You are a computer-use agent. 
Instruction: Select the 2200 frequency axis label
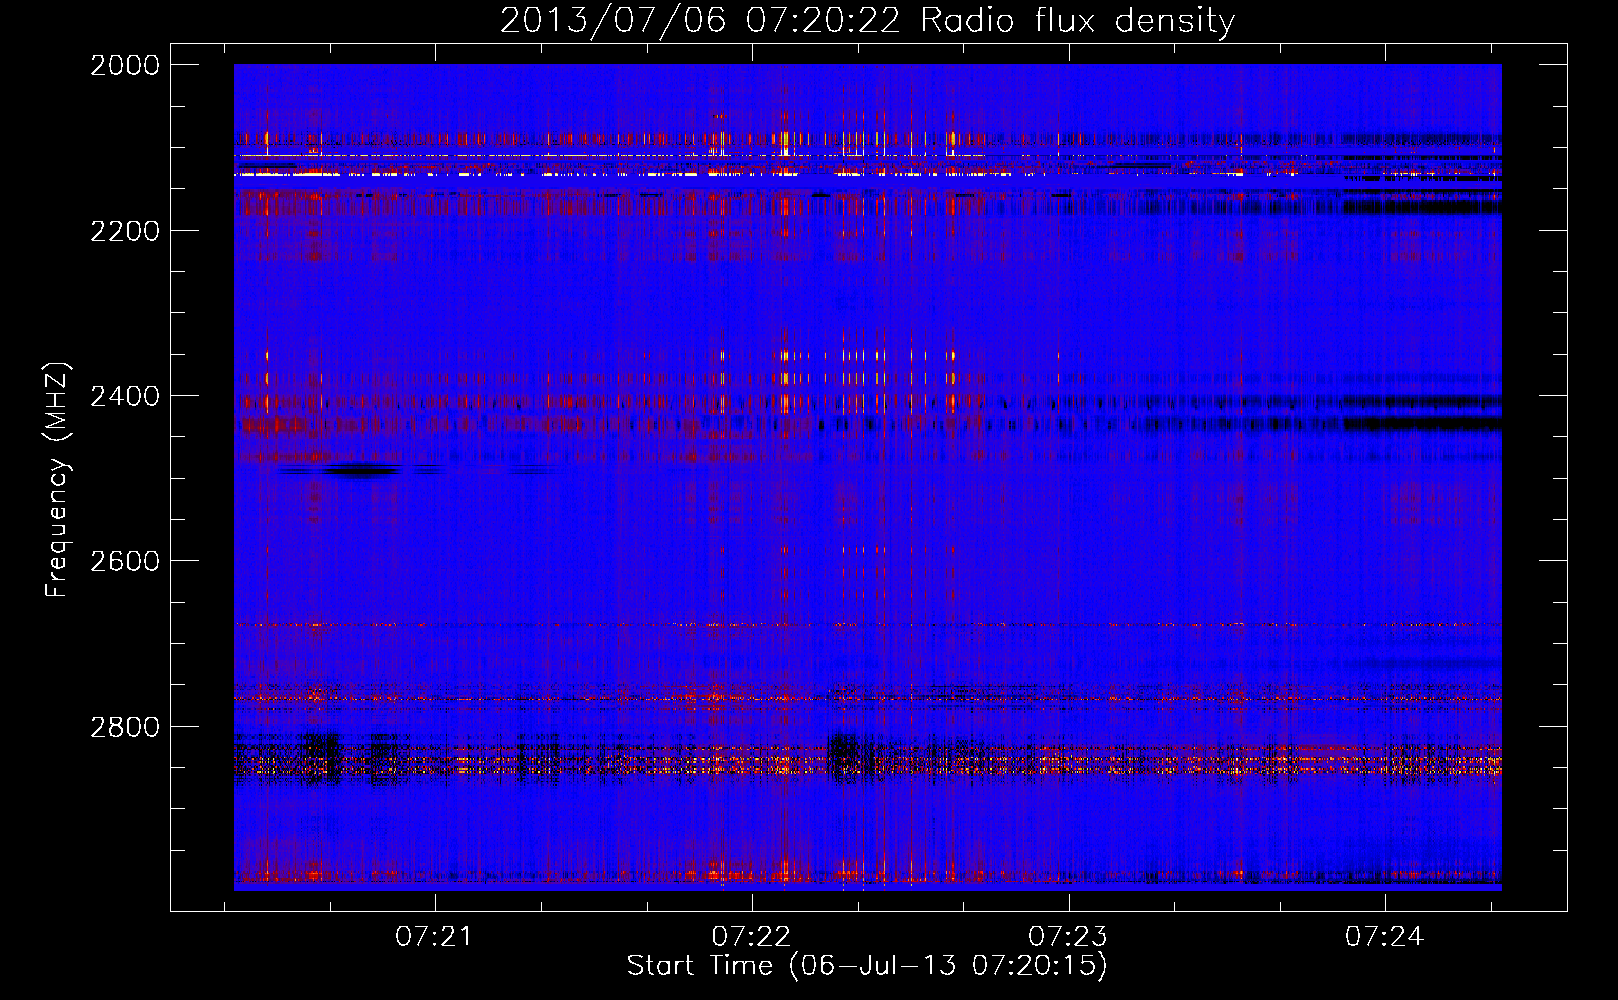click(125, 231)
